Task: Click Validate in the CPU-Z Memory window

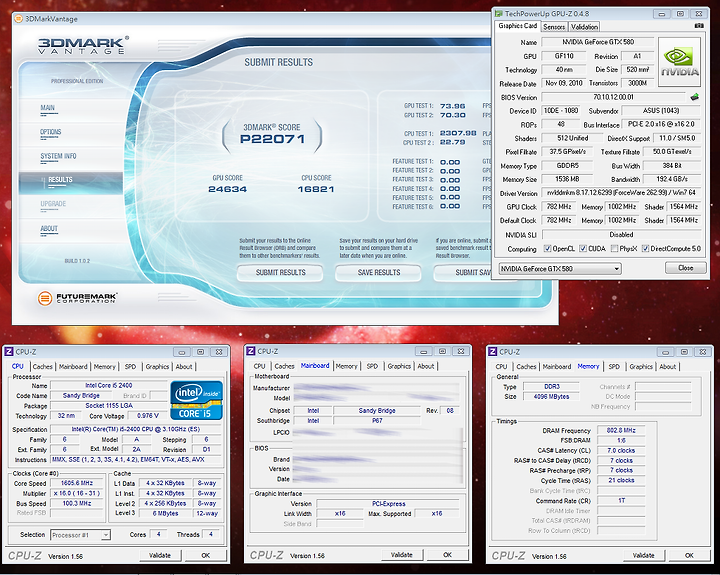Action: pos(644,555)
